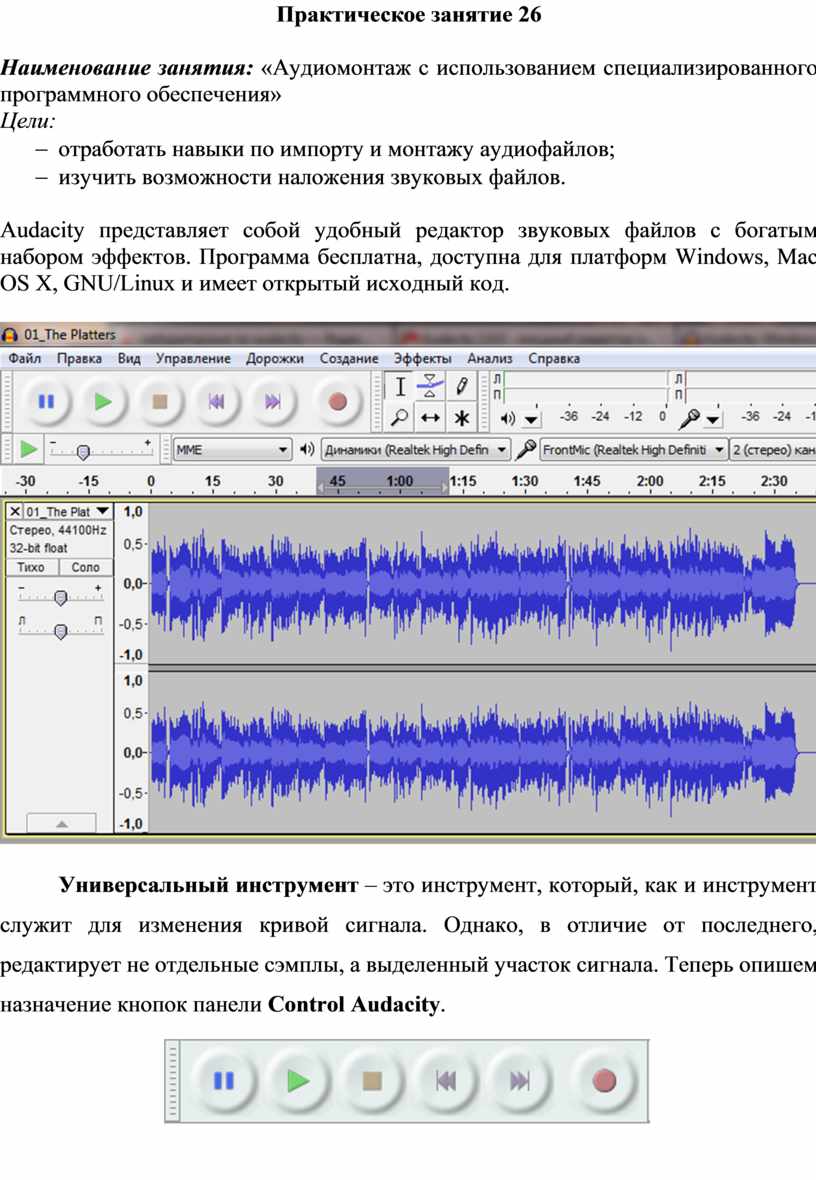The width and height of the screenshot is (816, 1180).
Task: Click the "Практическое занятие 26" heading
Action: 409,15
